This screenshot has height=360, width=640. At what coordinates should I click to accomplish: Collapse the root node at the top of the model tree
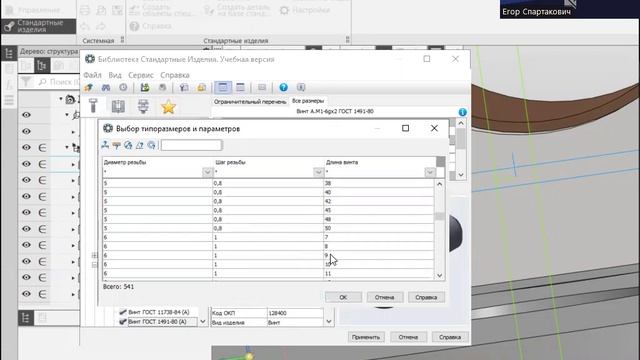coord(61,99)
